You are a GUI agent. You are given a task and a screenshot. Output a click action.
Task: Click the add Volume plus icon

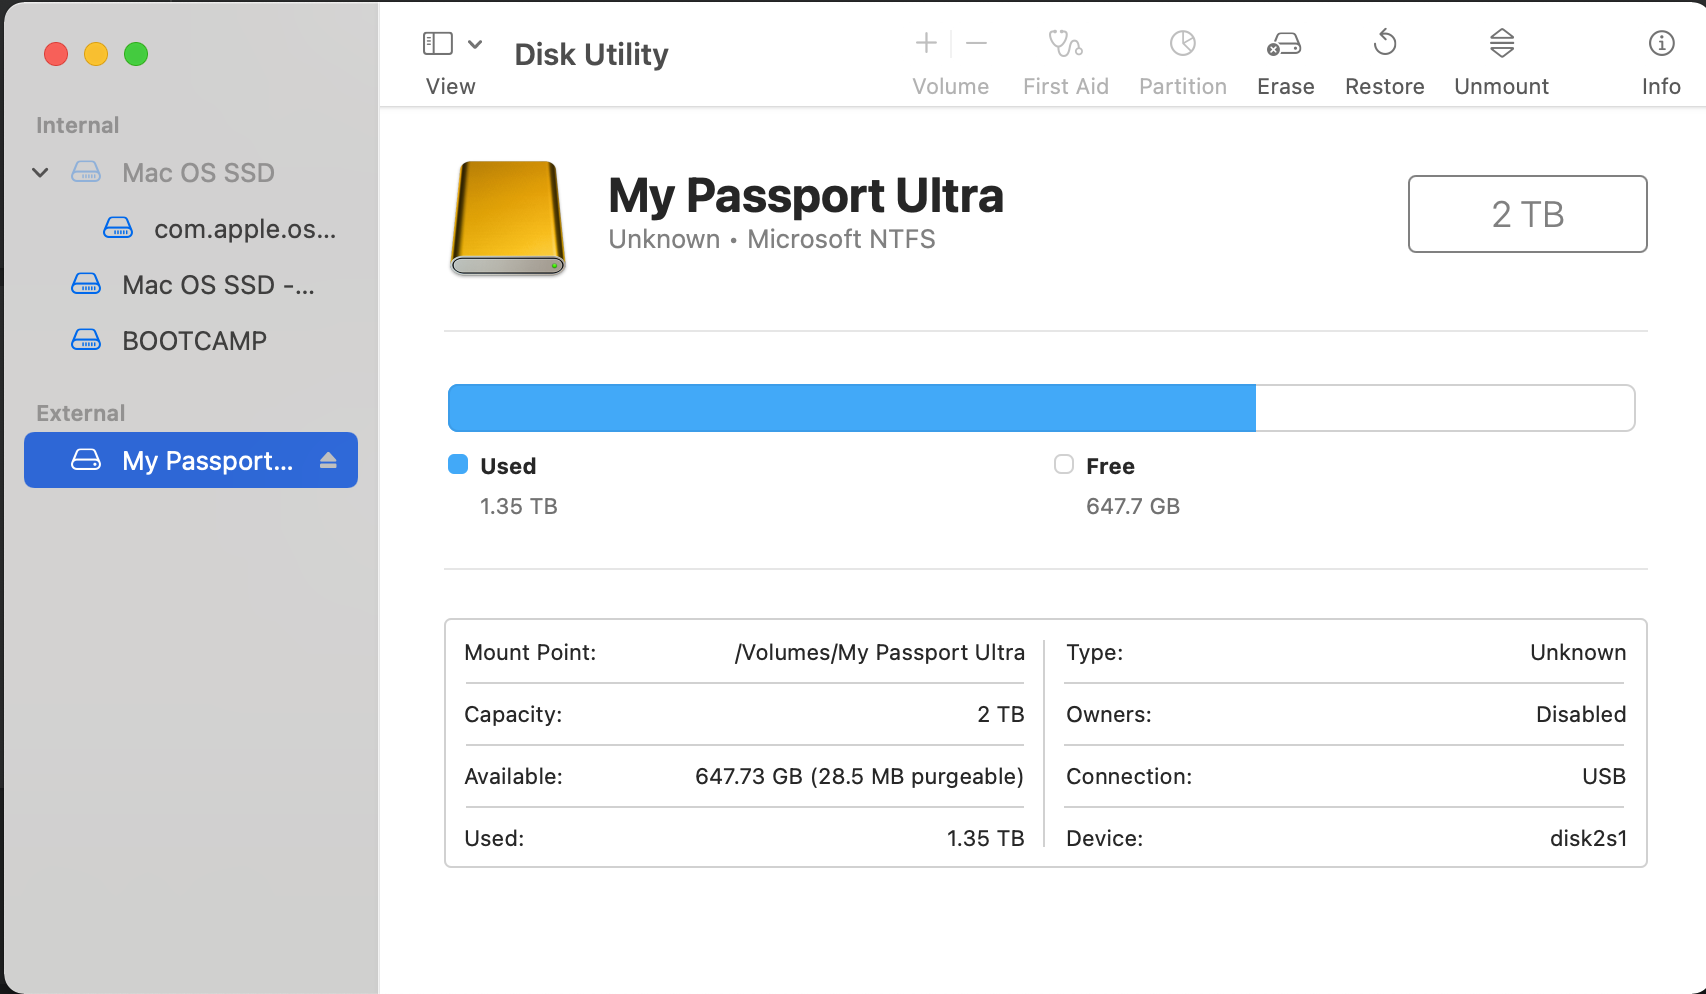click(926, 43)
